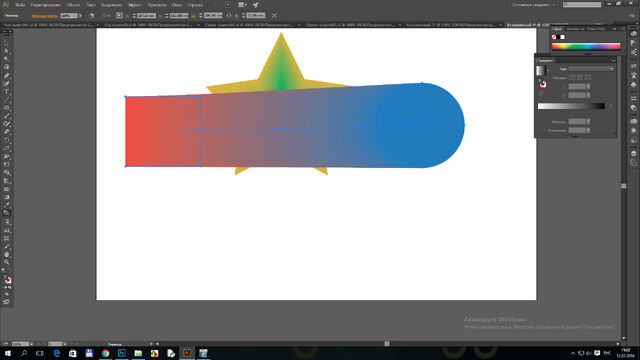Click the None swatch in the Color panel
Viewport: 640px width, 360px height.
point(554,37)
